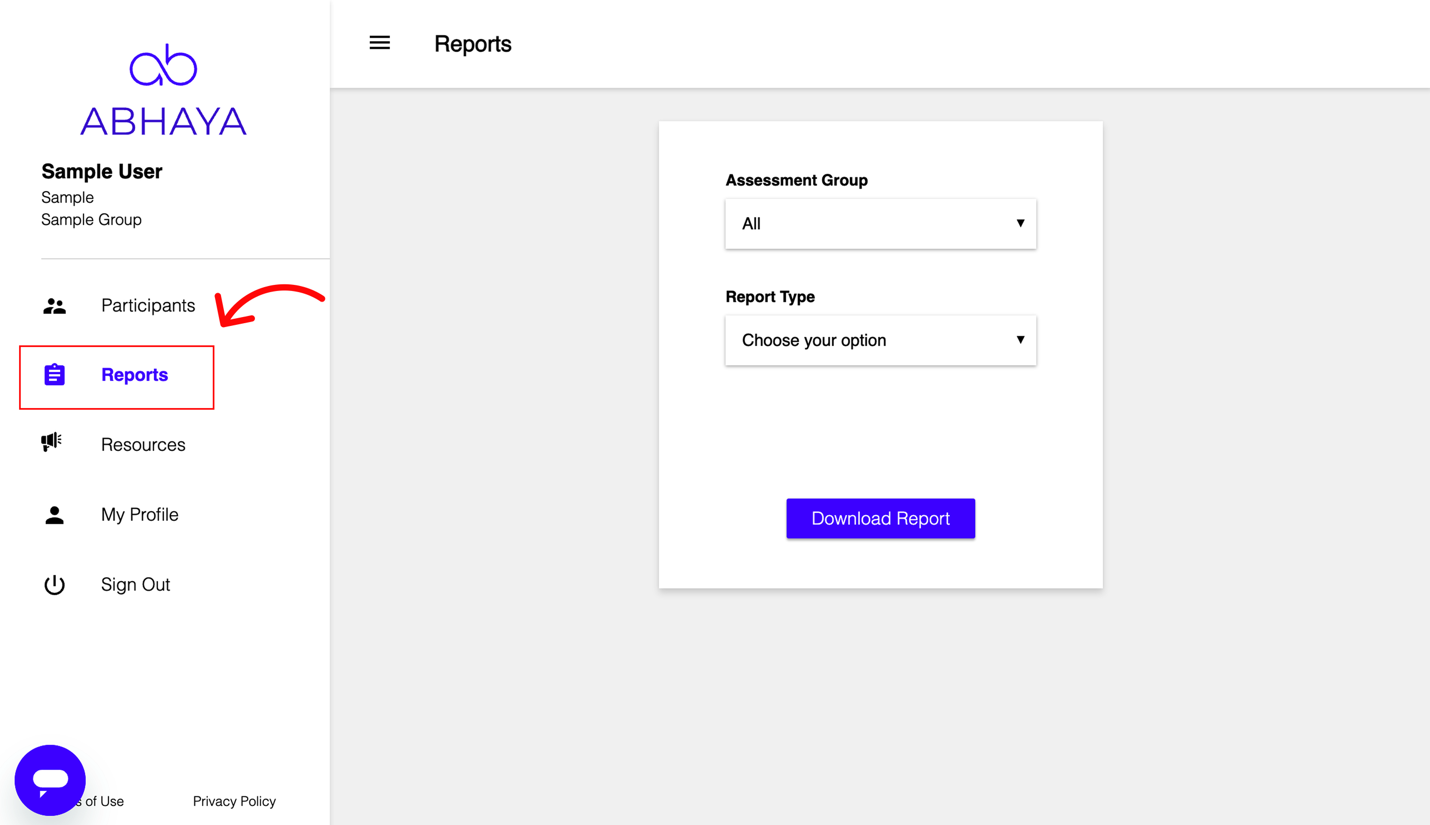Go to Resources section
Viewport: 1430px width, 825px height.
143,445
